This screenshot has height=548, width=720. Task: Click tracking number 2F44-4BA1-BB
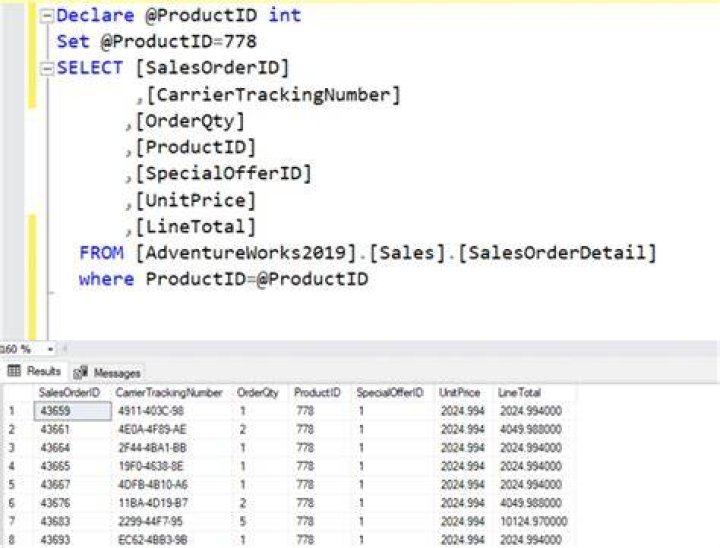point(152,448)
